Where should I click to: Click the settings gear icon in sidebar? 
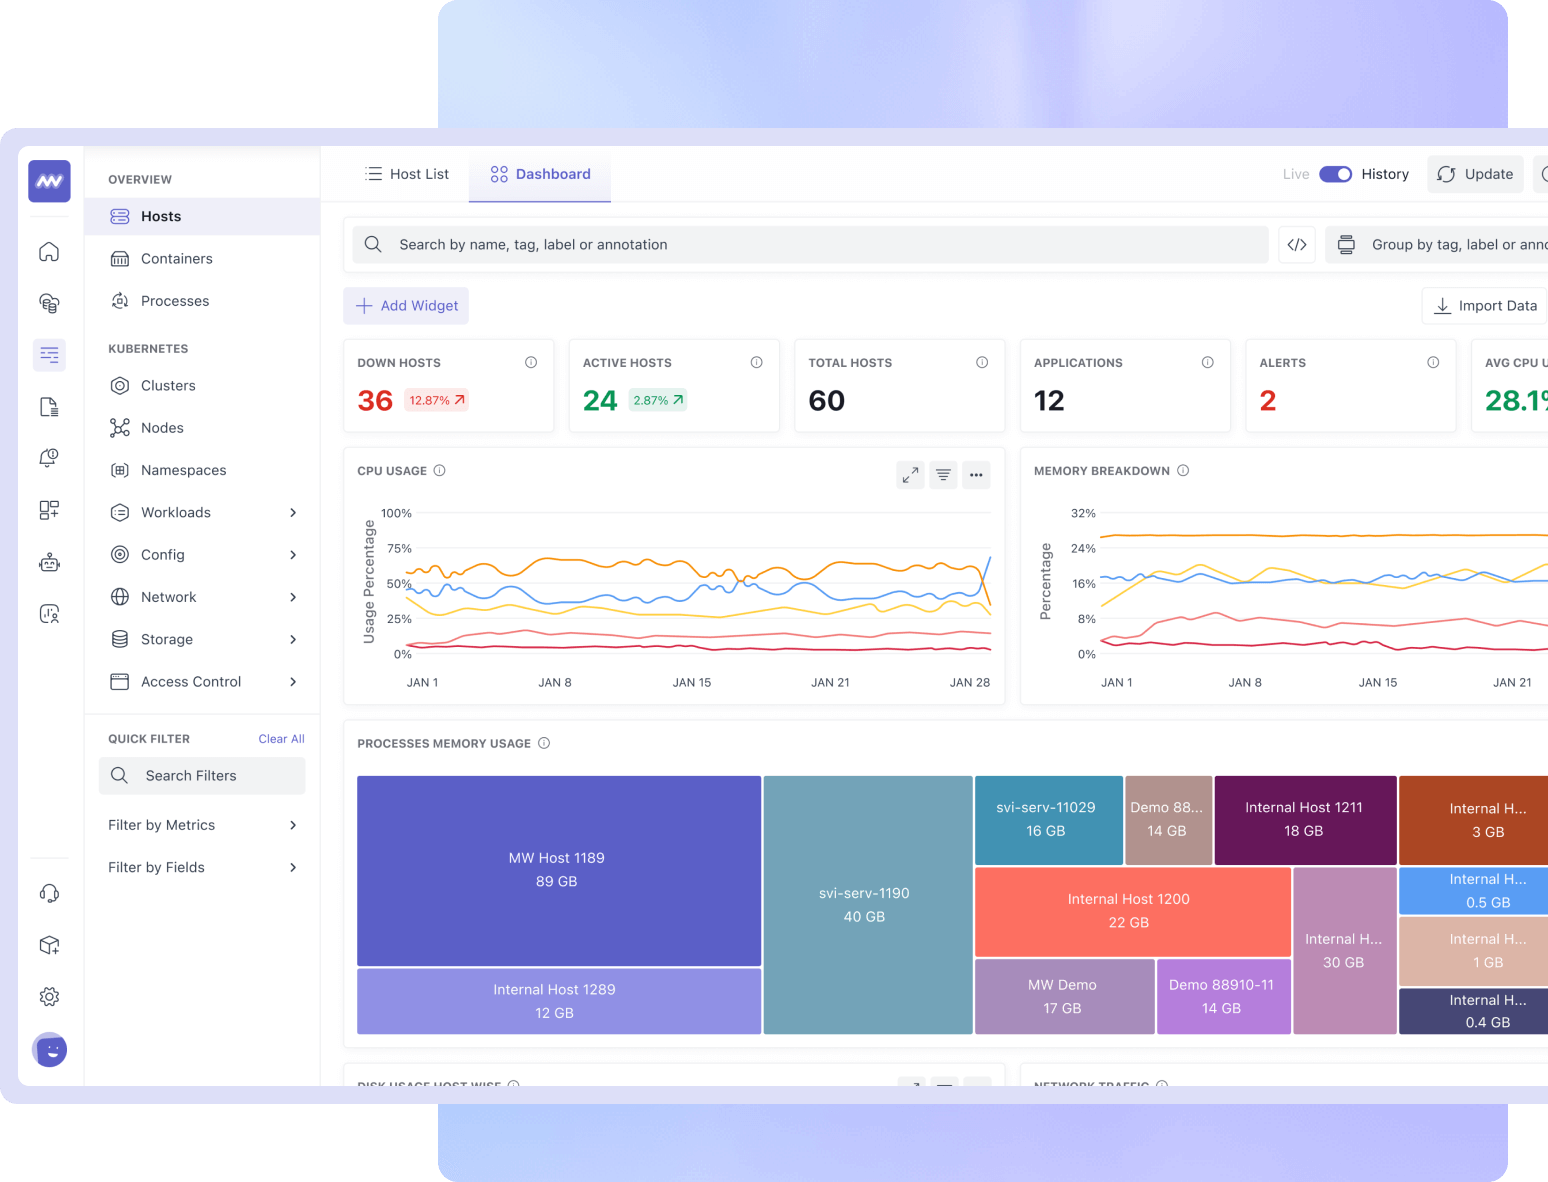[49, 997]
